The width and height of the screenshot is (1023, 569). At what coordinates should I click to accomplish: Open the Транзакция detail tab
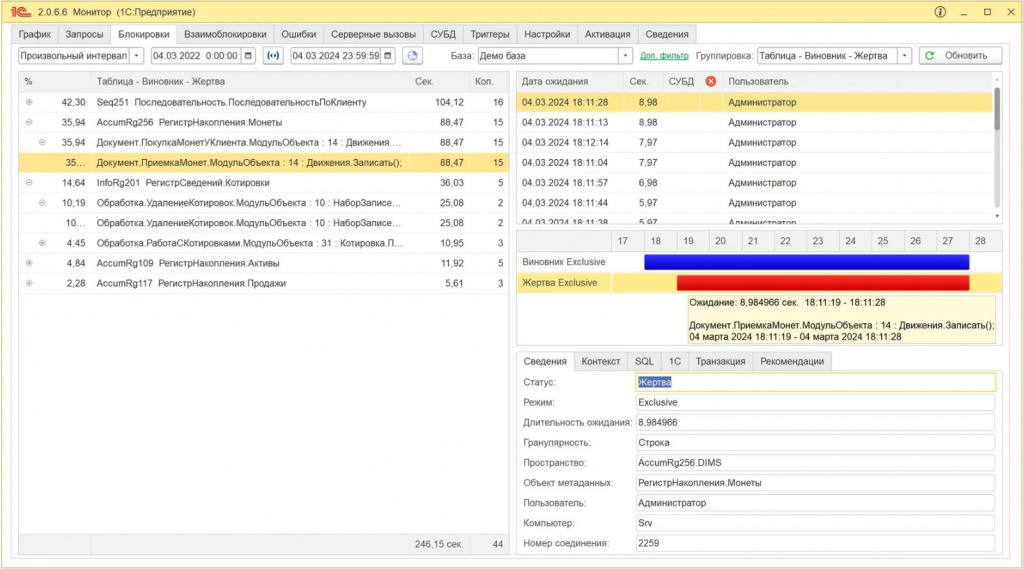[720, 361]
